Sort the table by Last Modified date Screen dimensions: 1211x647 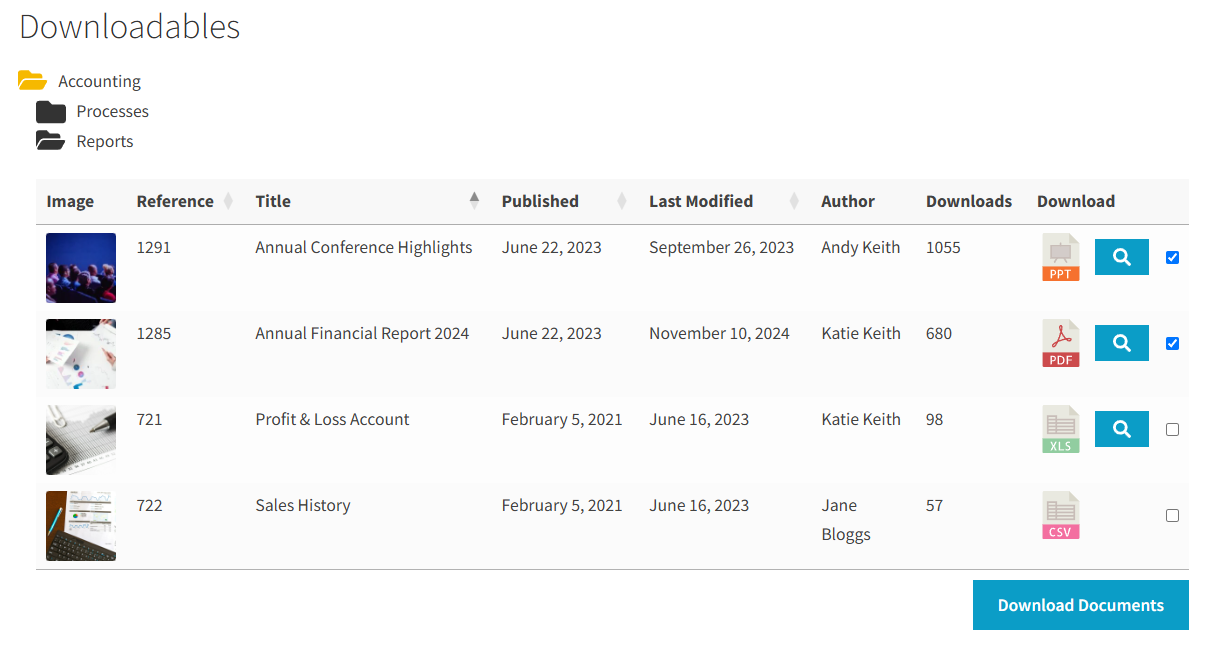[x=701, y=201]
